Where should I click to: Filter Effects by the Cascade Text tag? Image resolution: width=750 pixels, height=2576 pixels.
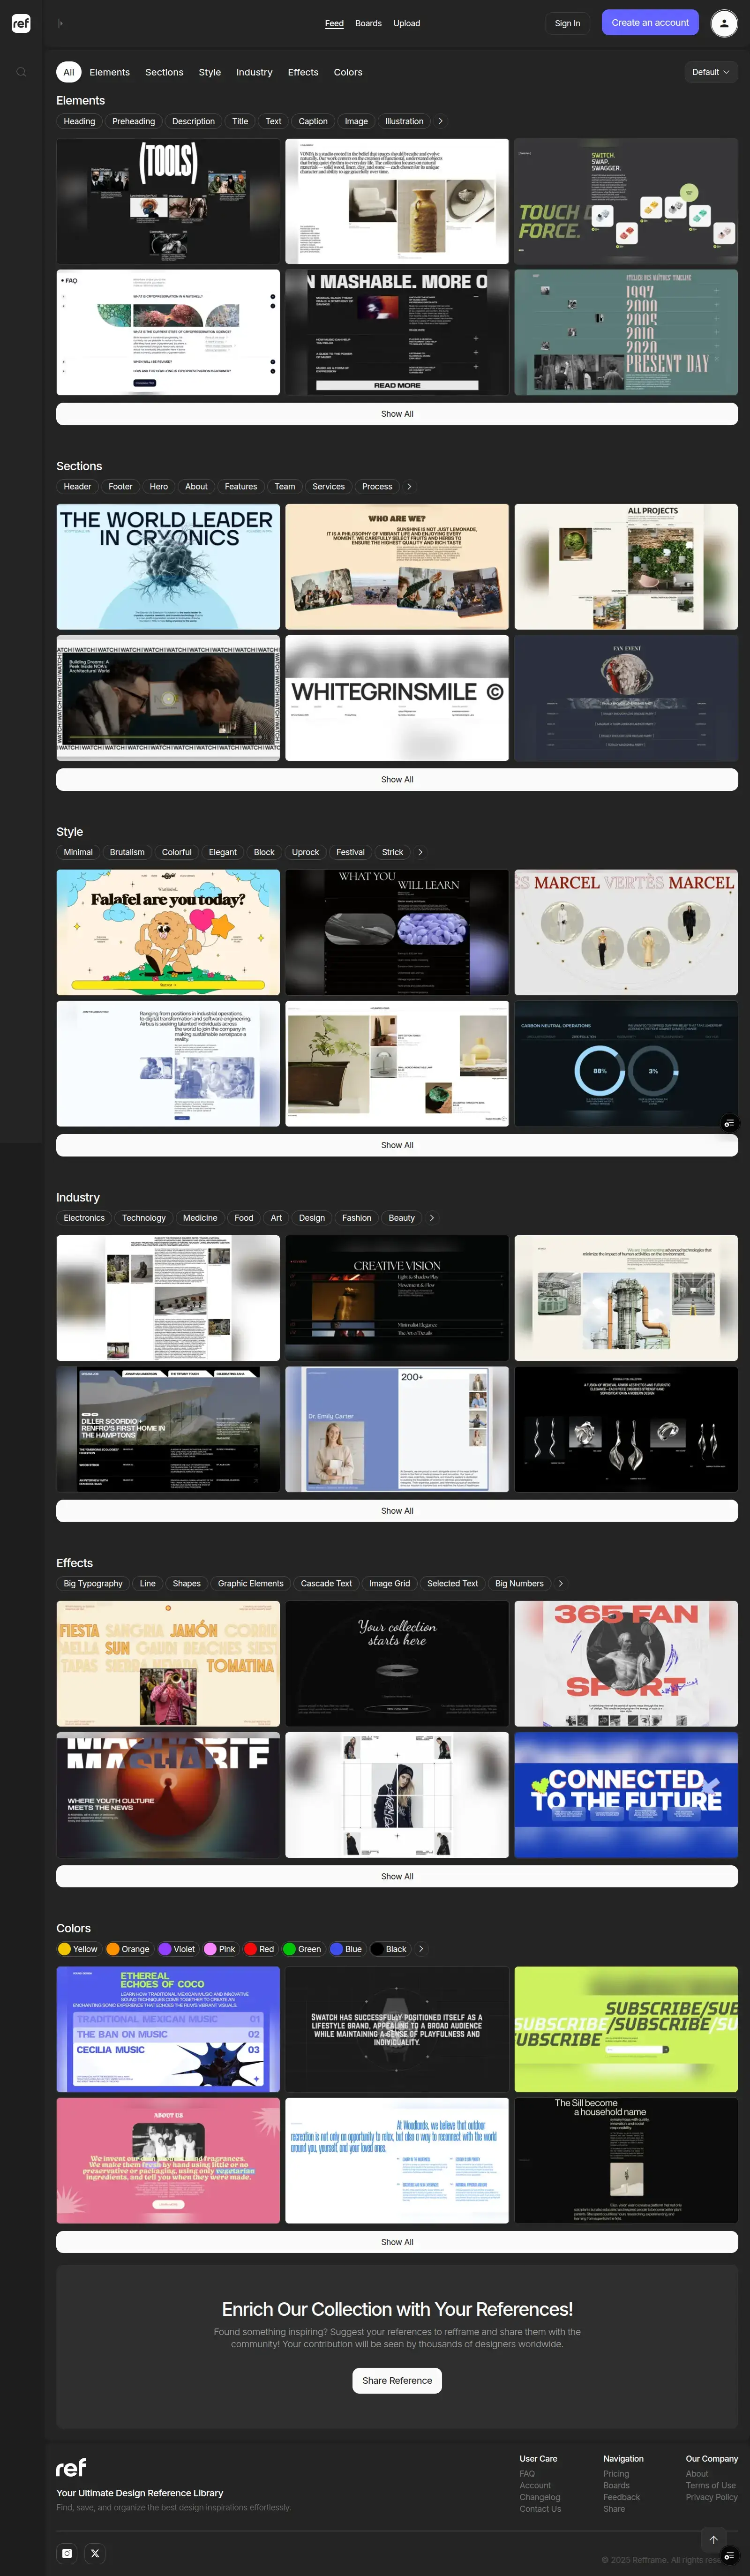(326, 1583)
